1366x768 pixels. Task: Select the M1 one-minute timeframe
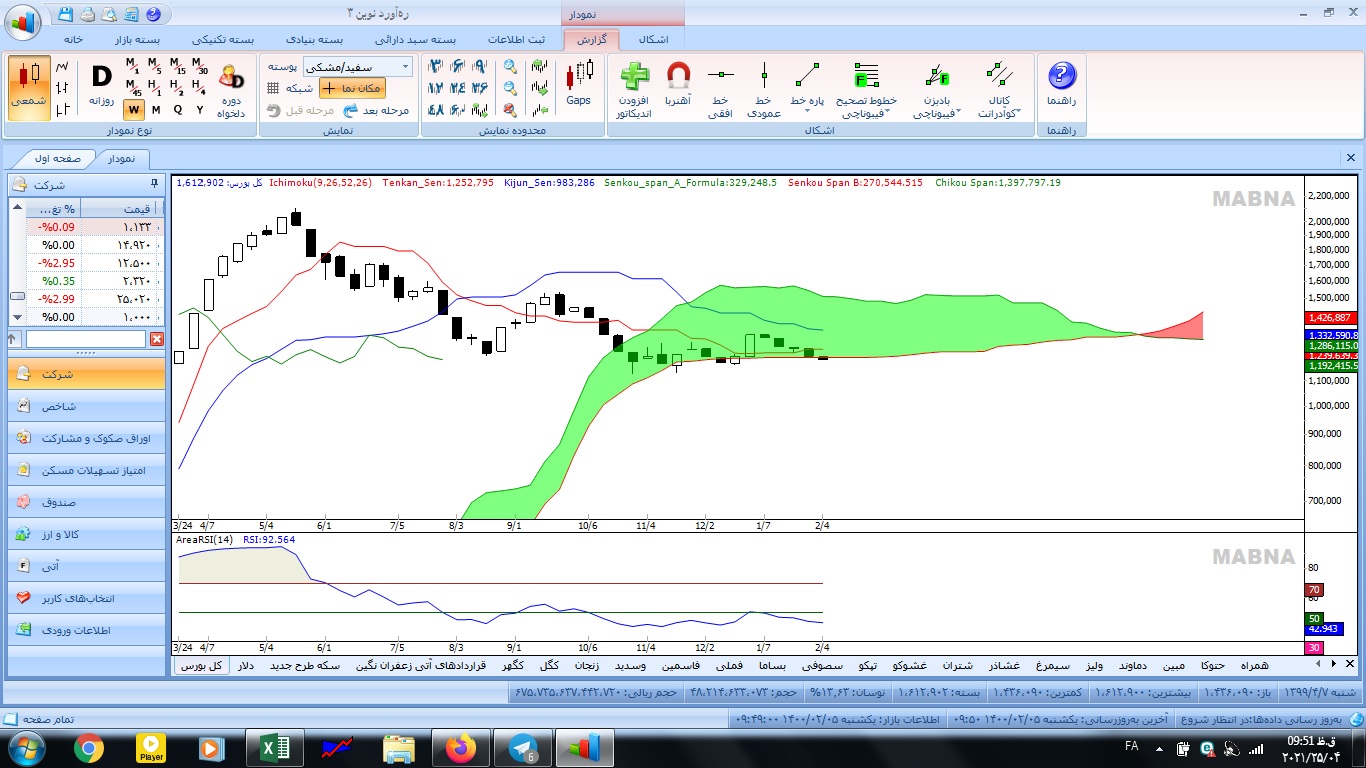point(133,67)
